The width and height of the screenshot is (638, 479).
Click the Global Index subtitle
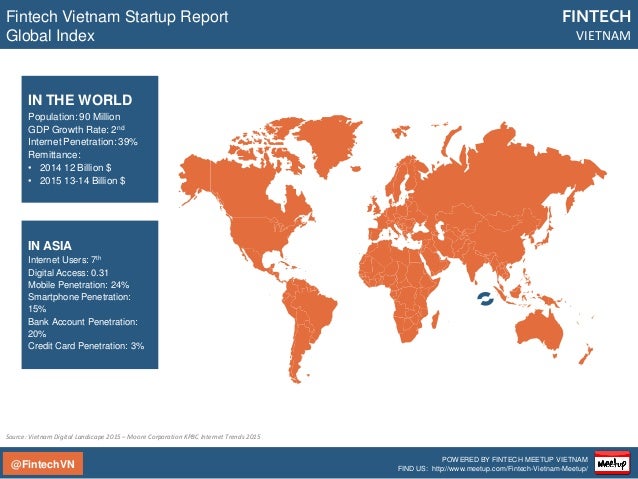(50, 36)
